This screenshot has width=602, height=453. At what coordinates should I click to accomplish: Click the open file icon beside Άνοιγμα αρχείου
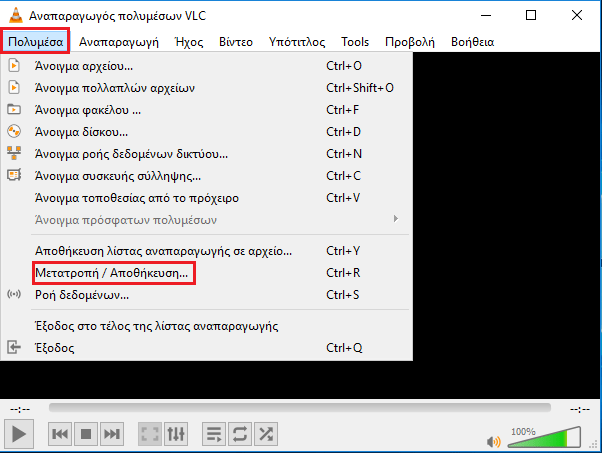pos(14,65)
